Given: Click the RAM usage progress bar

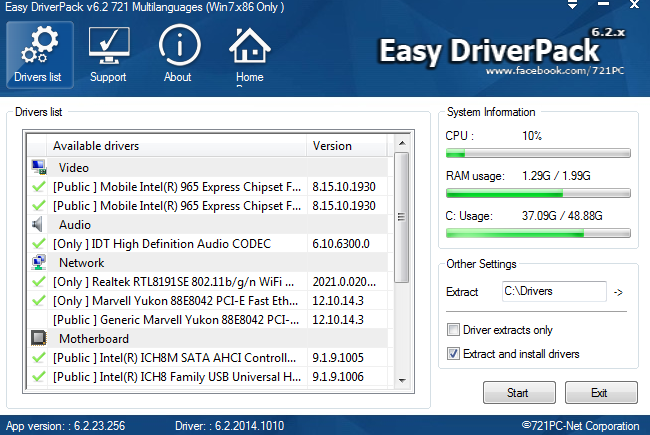Looking at the screenshot, I should [x=538, y=193].
